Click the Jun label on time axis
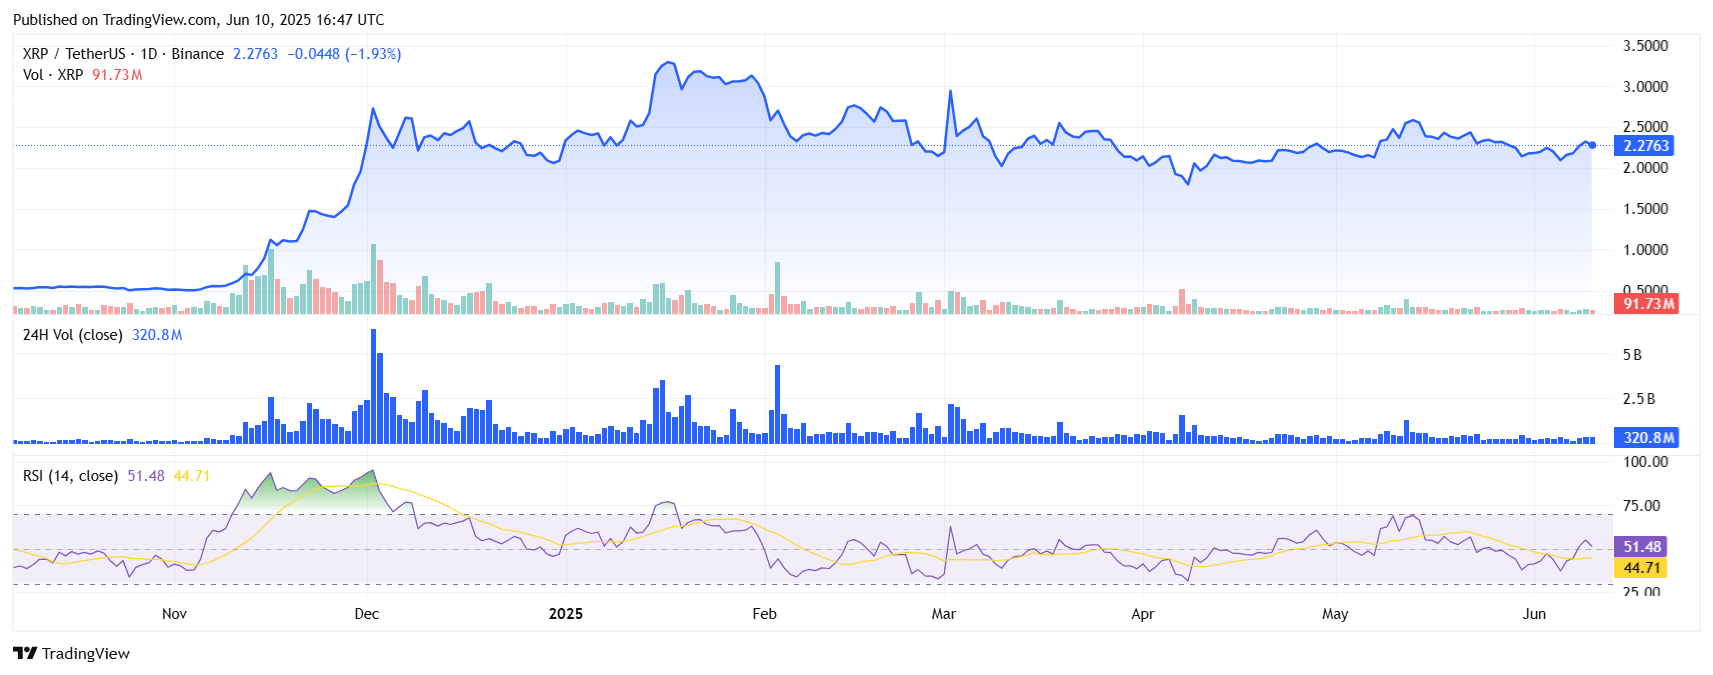Viewport: 1713px width, 675px height. [x=1534, y=614]
